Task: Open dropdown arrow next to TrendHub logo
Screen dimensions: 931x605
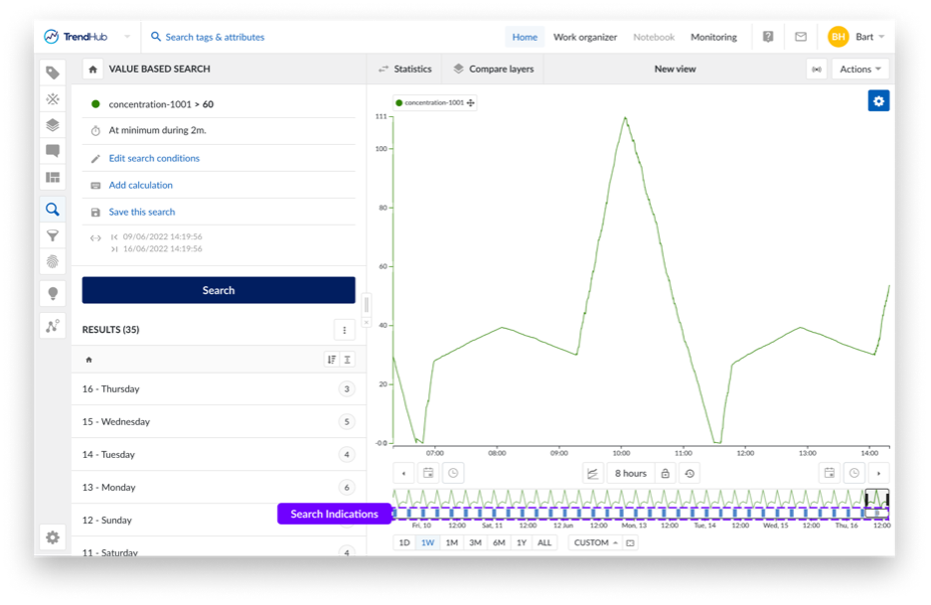Action: pos(127,37)
